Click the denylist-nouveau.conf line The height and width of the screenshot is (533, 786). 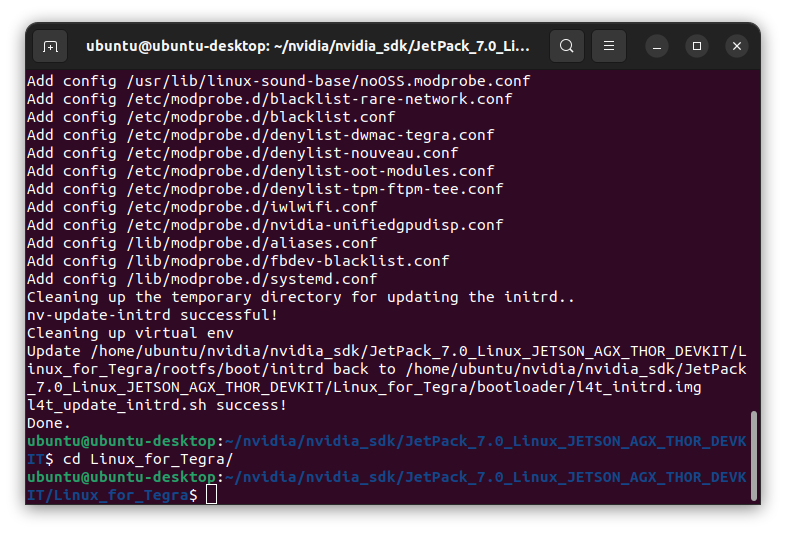243,153
